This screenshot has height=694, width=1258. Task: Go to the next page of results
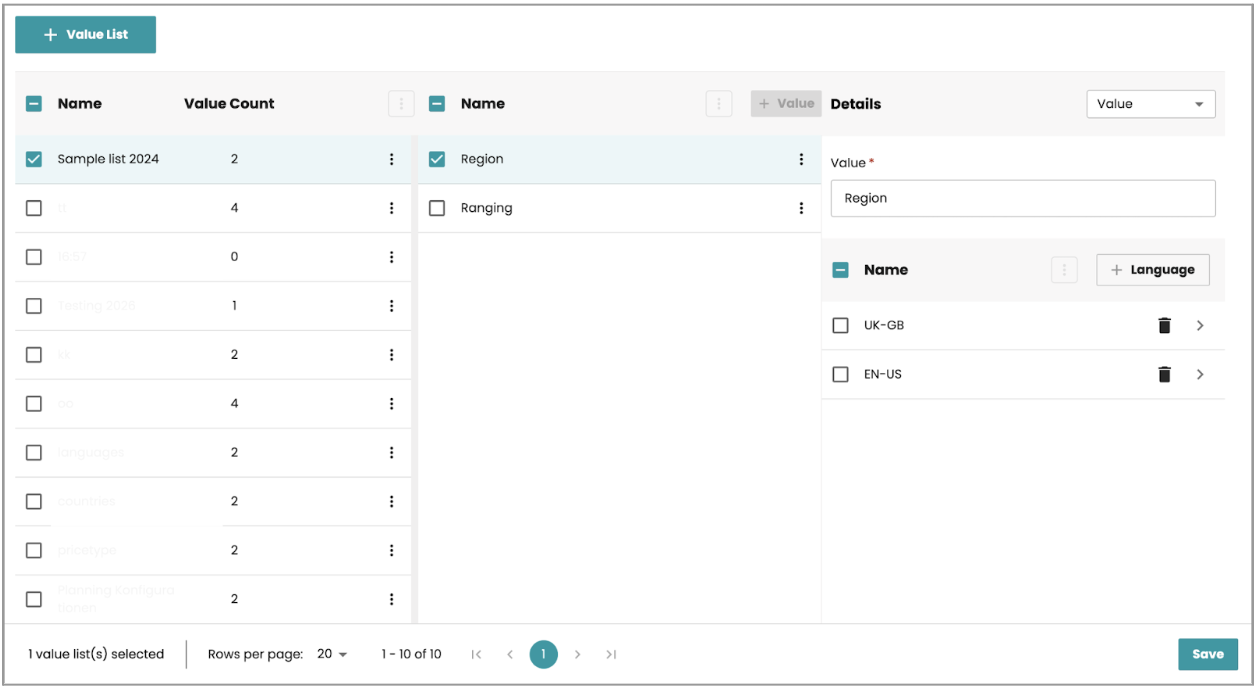(x=577, y=655)
